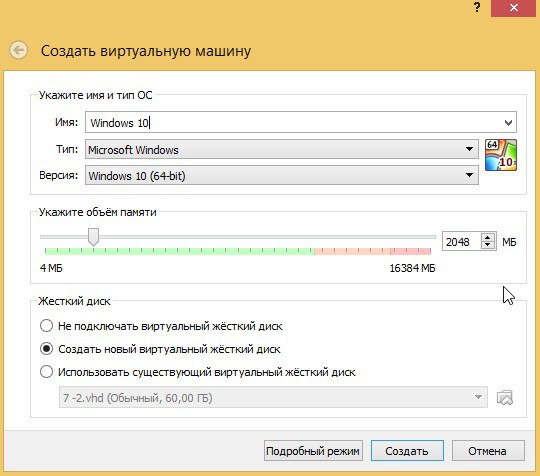The image size is (540, 476).
Task: Click the 'Укажите объём памяти' group label
Action: (x=97, y=212)
